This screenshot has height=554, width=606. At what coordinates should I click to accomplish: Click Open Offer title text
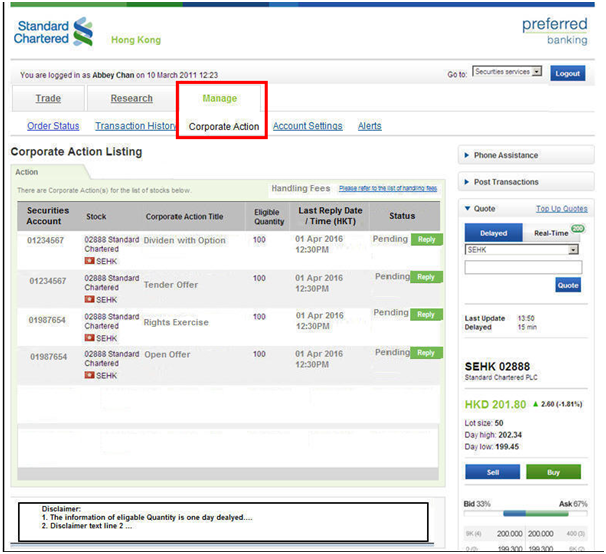click(167, 355)
